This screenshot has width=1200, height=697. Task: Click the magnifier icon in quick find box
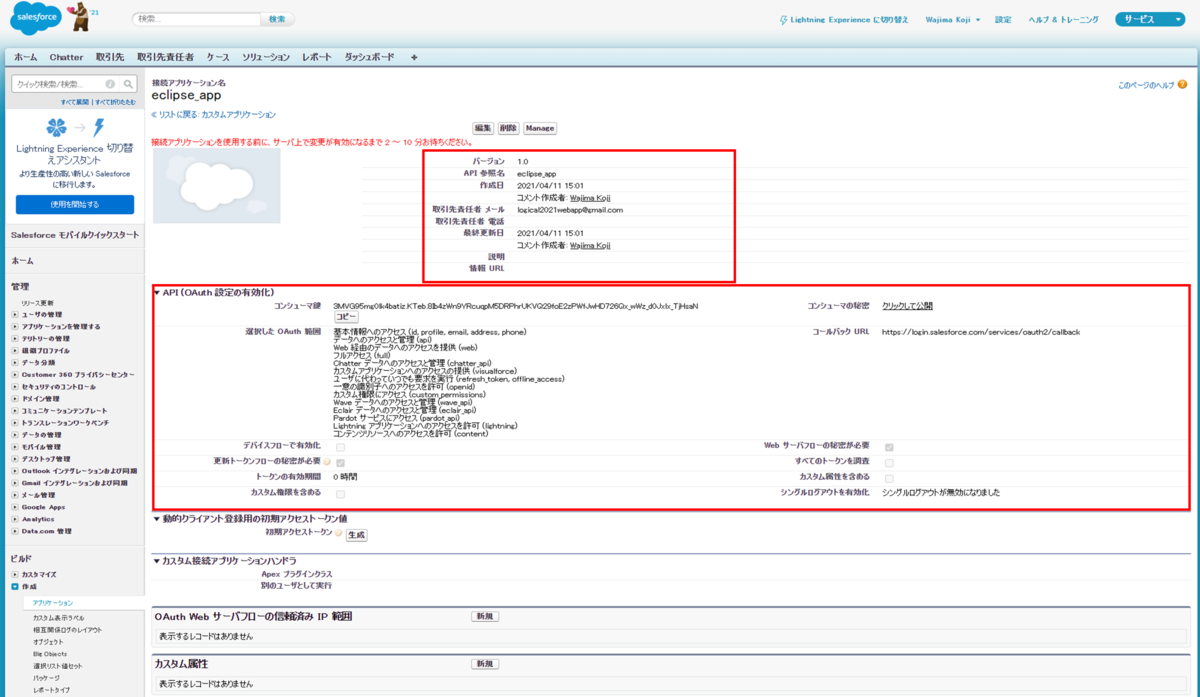(x=126, y=84)
